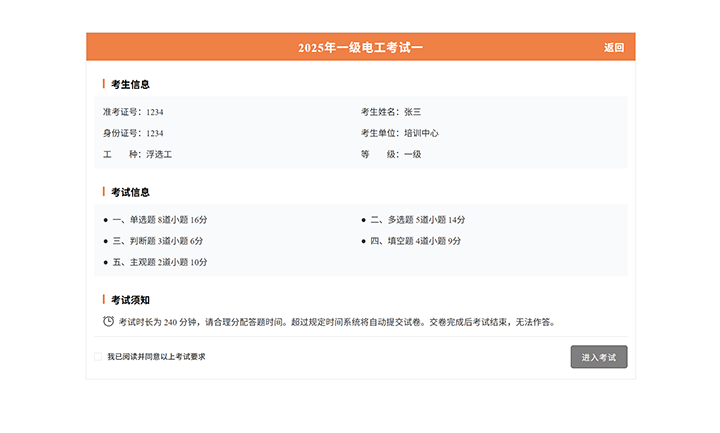Click the 准考证号 1234 field

coord(133,112)
